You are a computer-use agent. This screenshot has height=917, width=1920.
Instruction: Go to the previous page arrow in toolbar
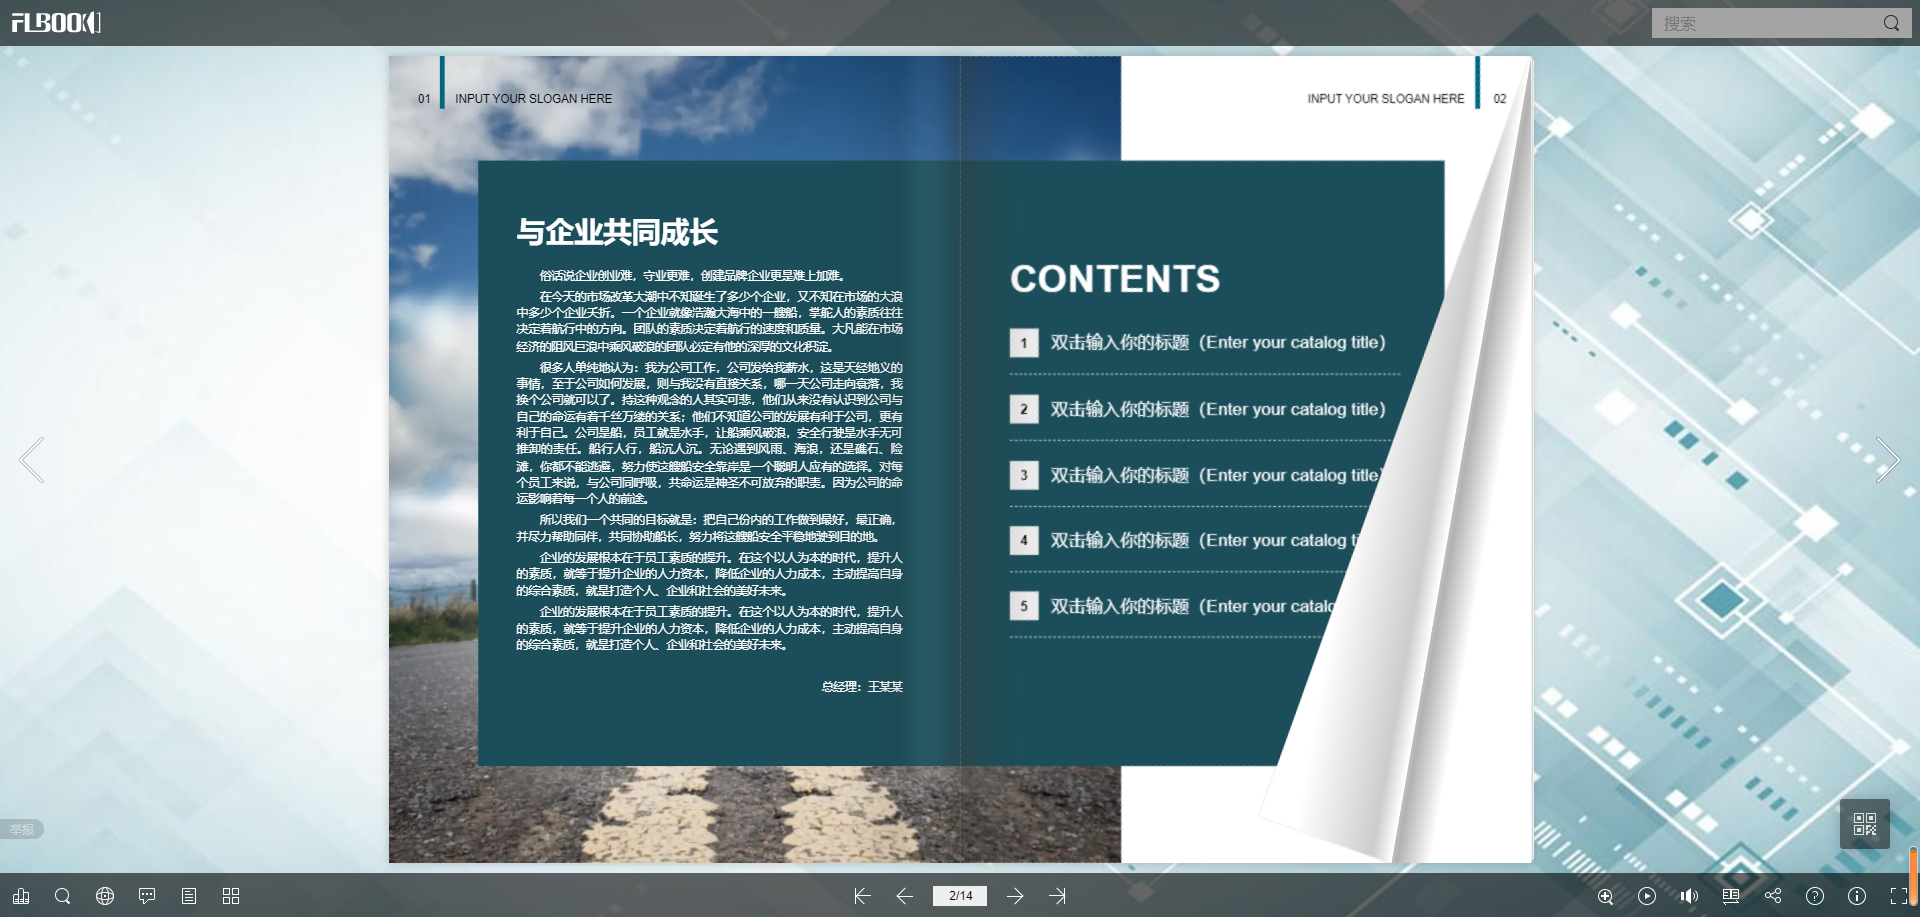pyautogui.click(x=905, y=896)
